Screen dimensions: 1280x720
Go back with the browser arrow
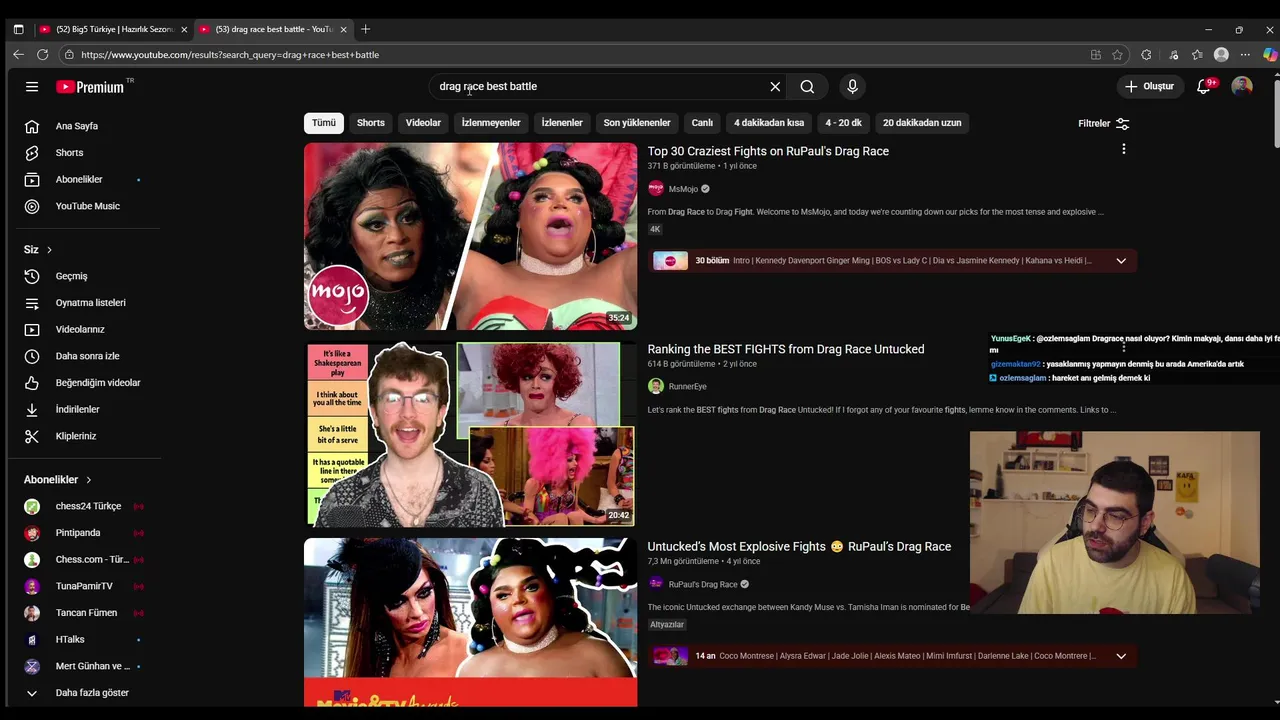18,55
